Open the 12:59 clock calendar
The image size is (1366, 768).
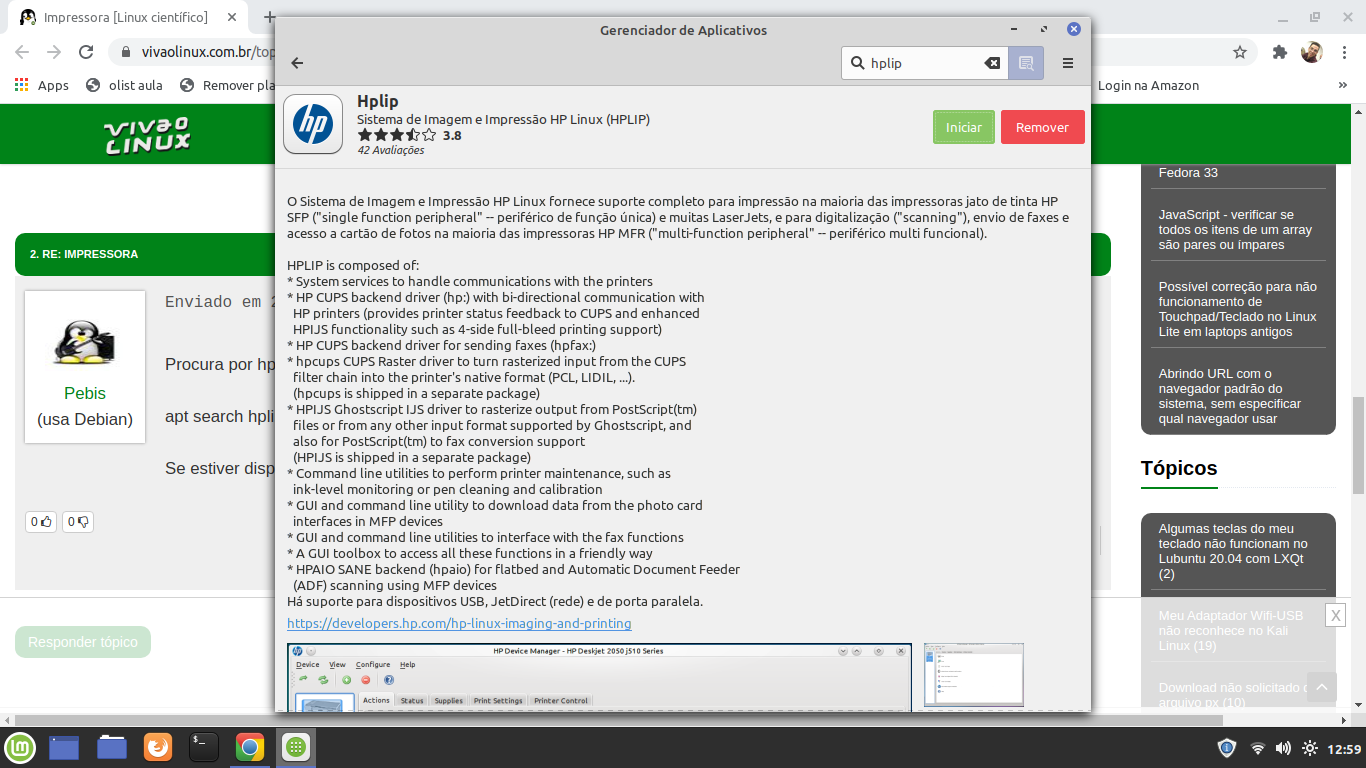tap(1344, 748)
